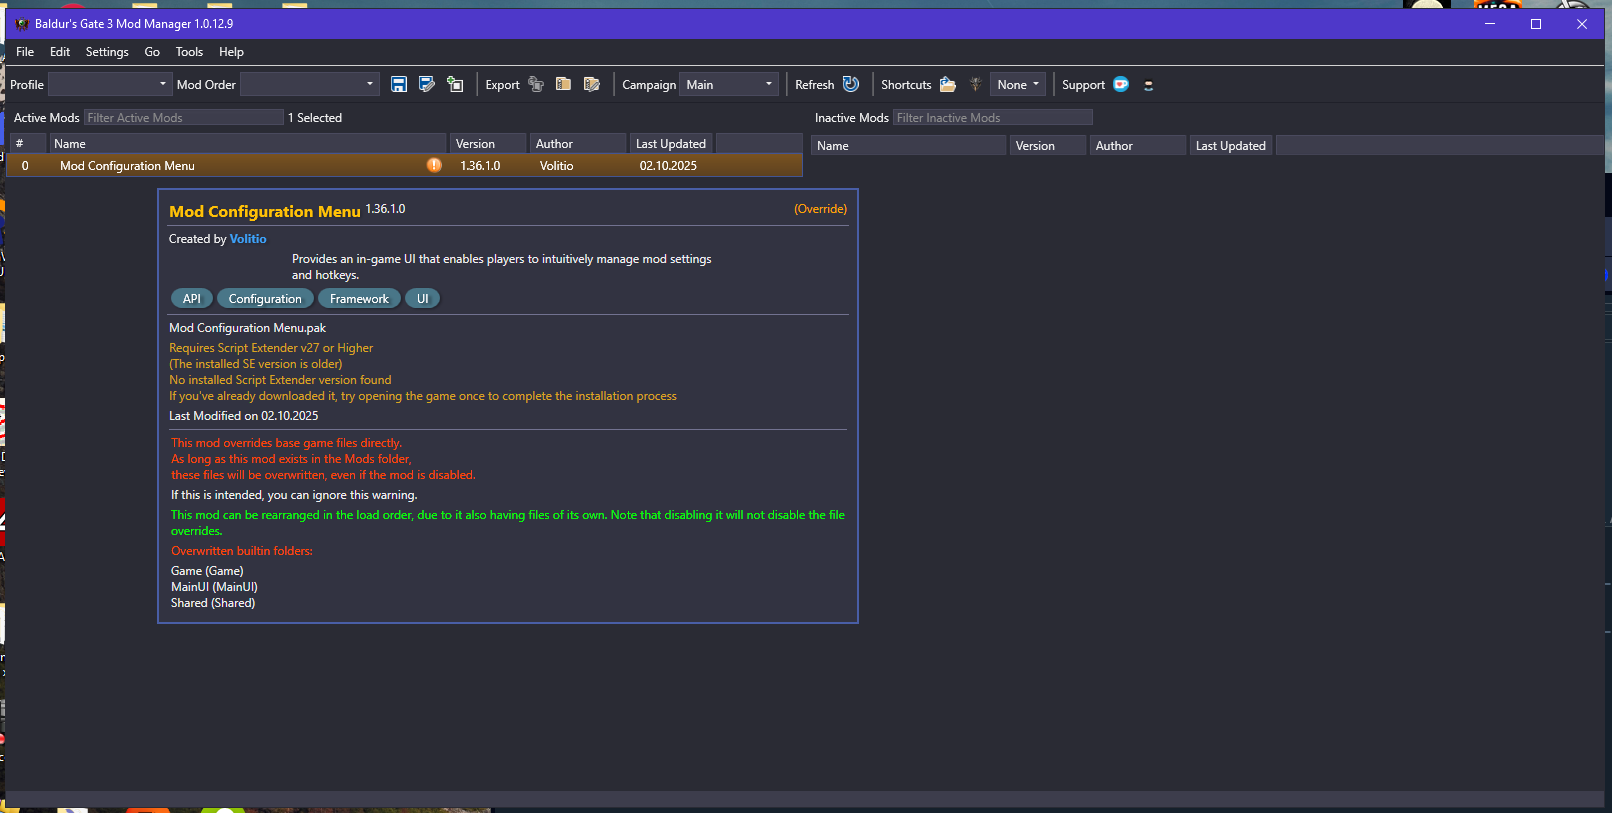The image size is (1612, 813).
Task: Click the 1 Selected status text
Action: [315, 118]
